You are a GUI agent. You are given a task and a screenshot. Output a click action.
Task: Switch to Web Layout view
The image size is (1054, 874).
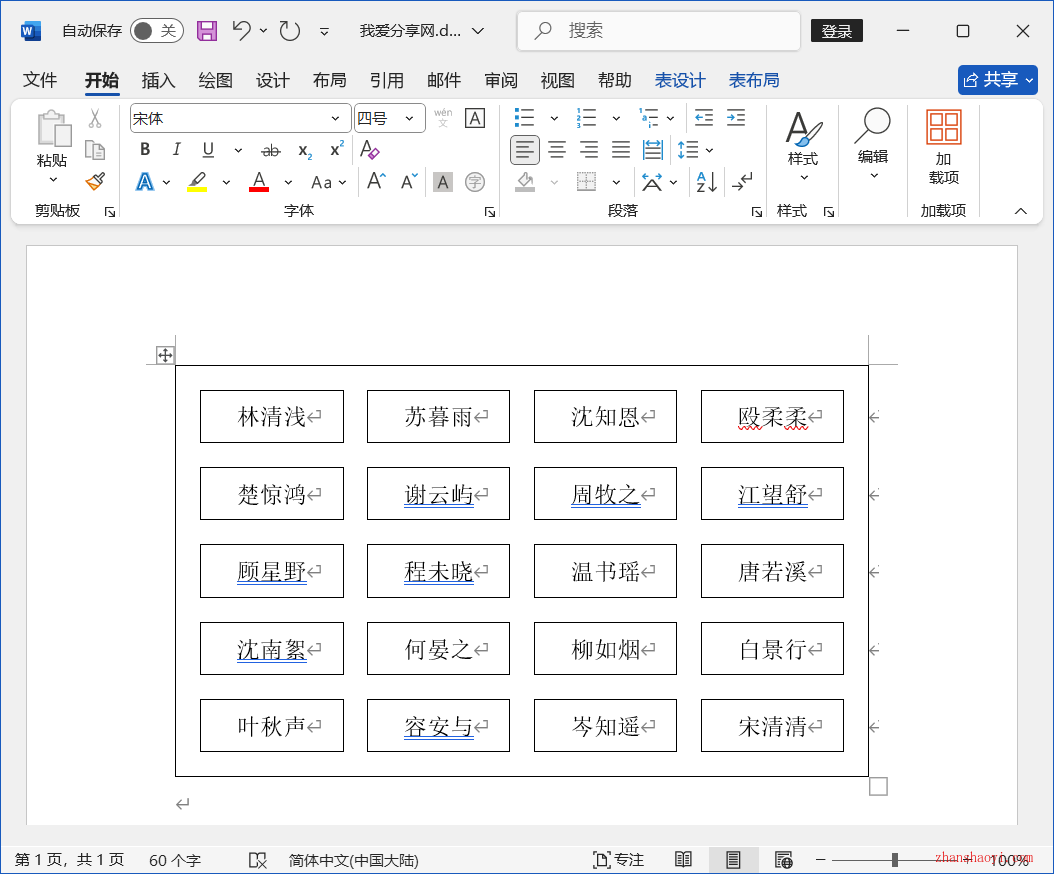[x=784, y=860]
